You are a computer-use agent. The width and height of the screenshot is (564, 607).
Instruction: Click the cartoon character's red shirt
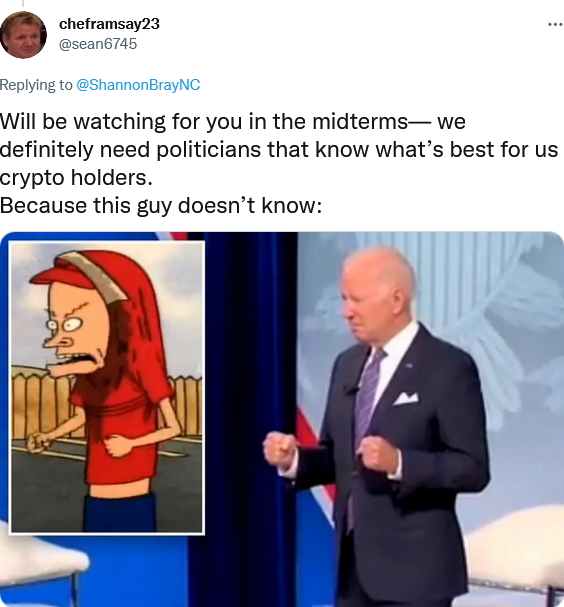120,434
